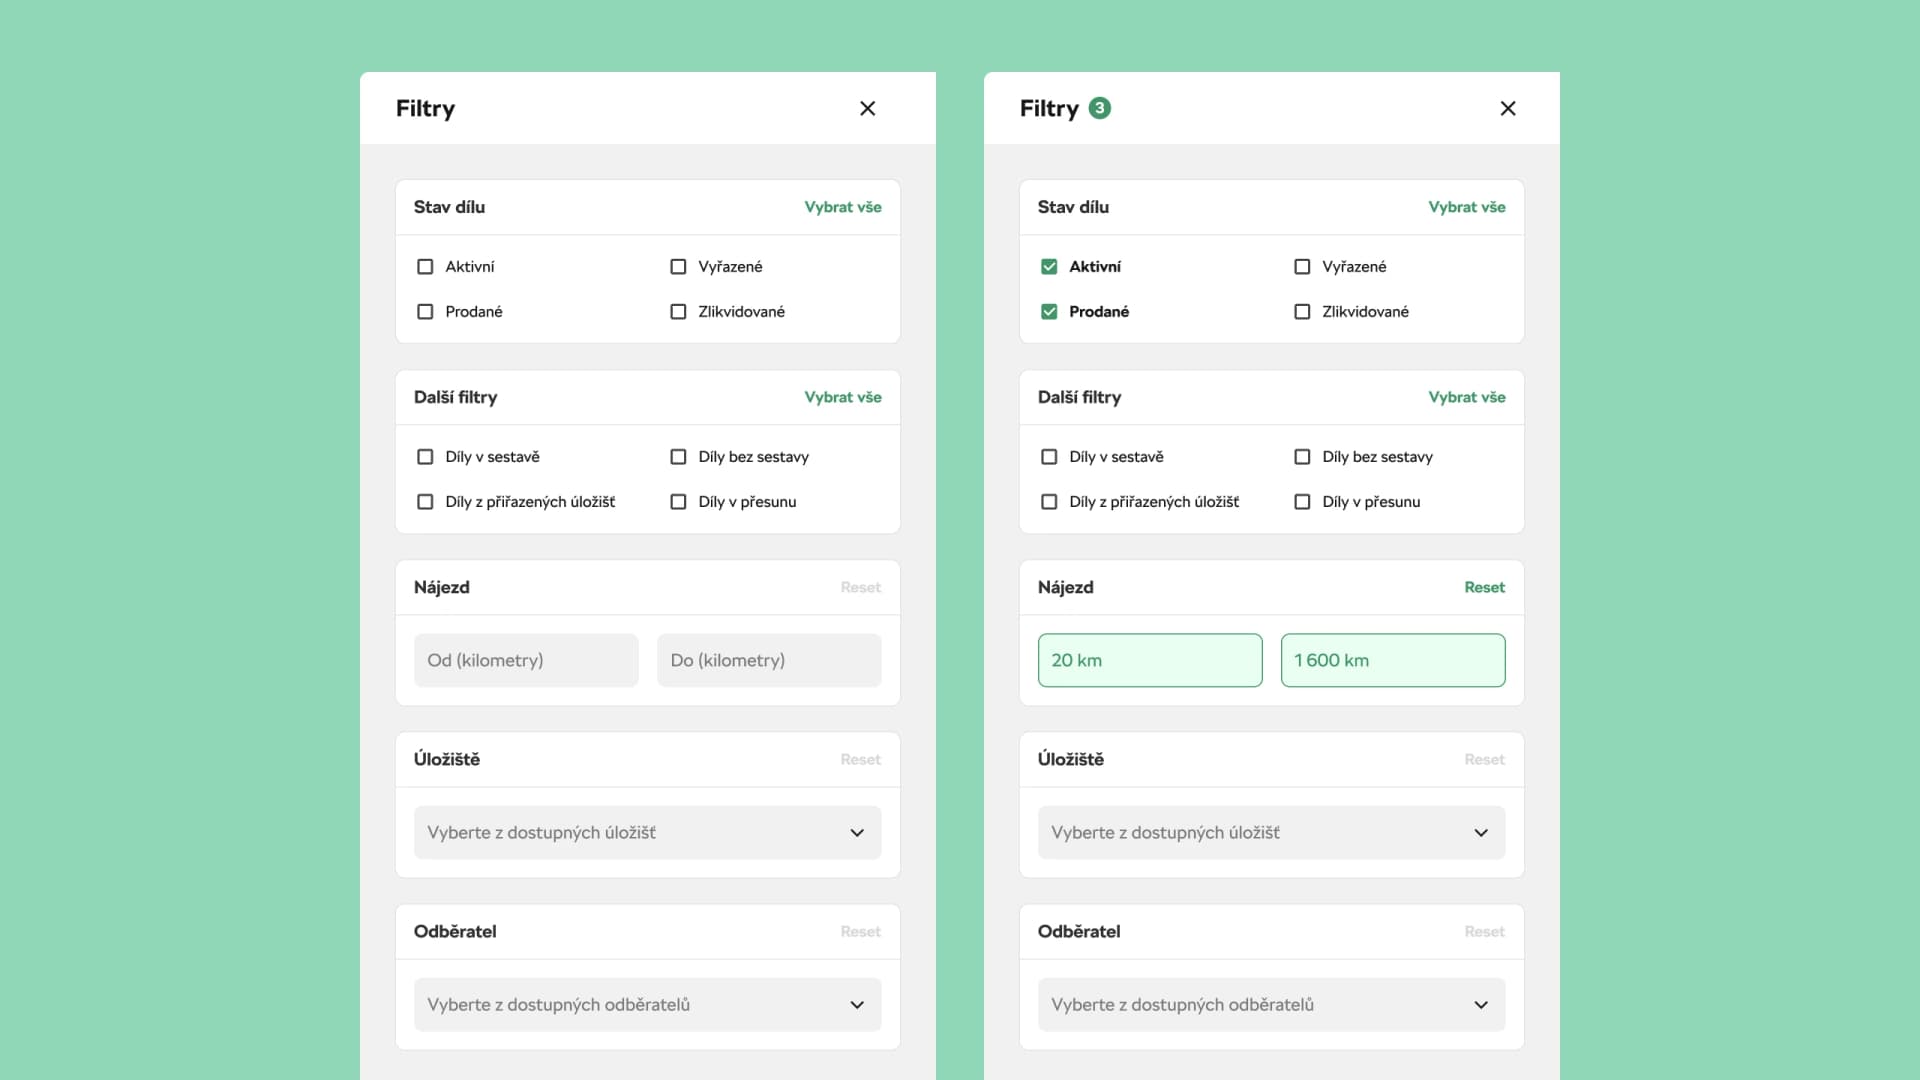Enable Zlikvidované in the right panel
Image resolution: width=1920 pixels, height=1080 pixels.
(1302, 312)
